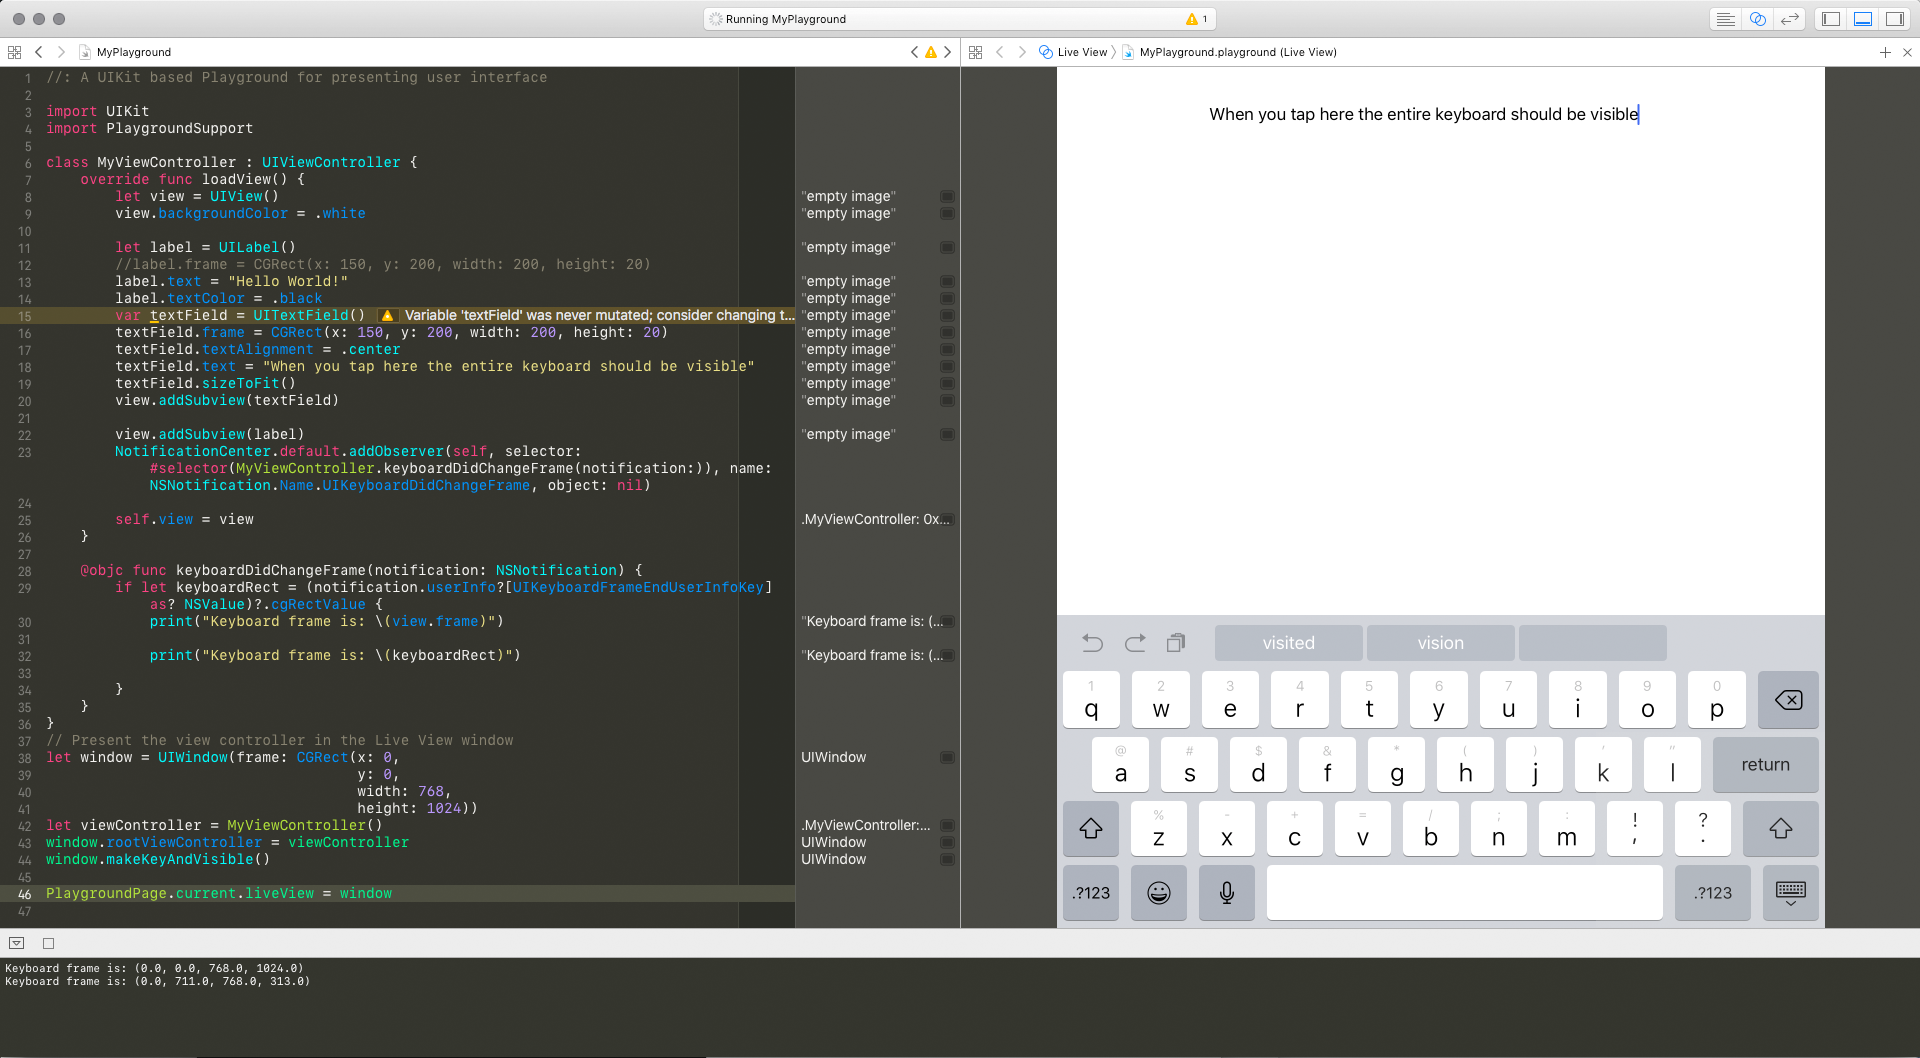Tap the space bar

coord(1464,893)
